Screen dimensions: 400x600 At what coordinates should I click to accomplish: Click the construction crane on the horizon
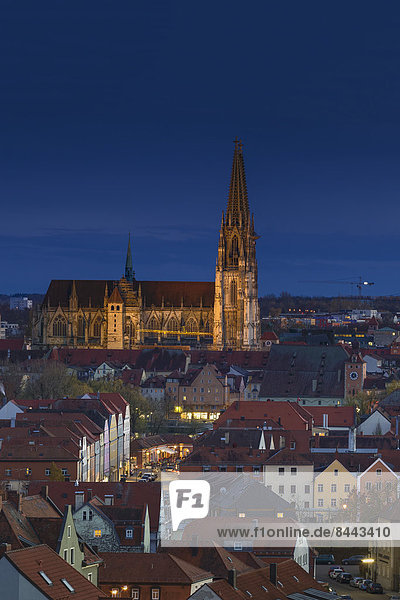358,286
